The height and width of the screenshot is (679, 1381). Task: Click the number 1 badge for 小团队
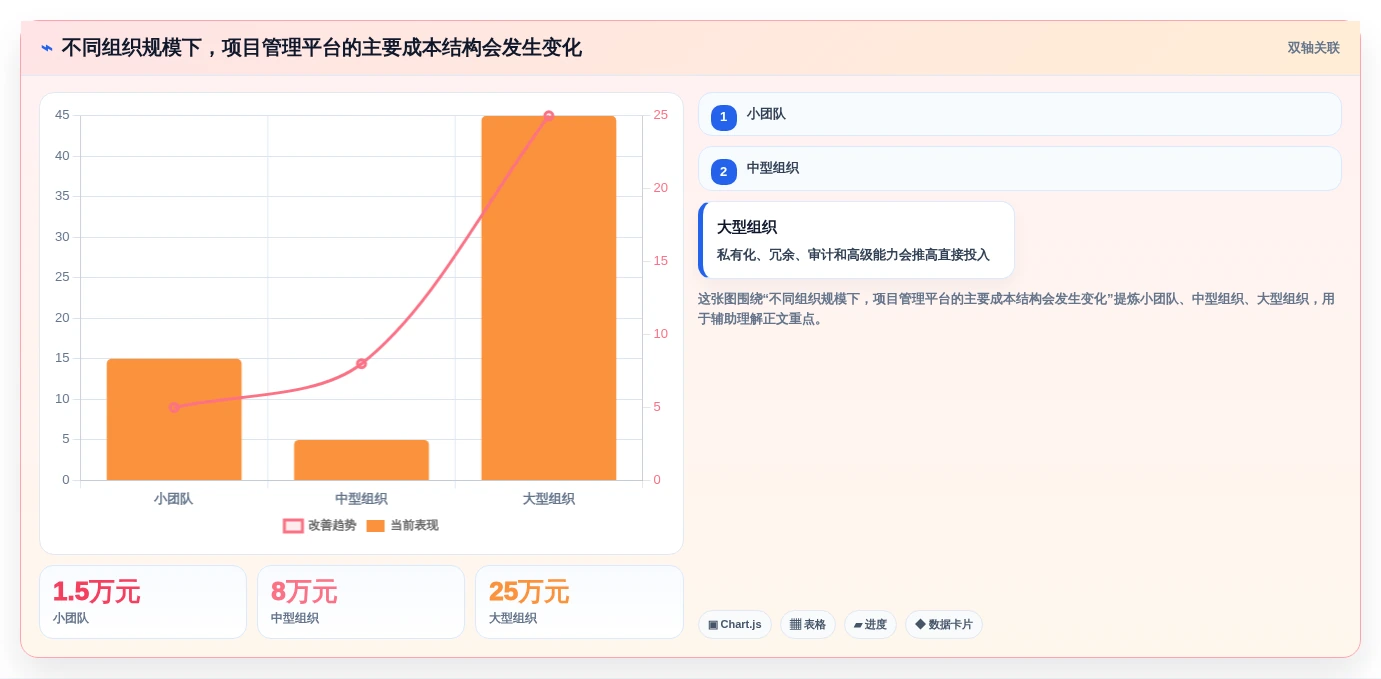click(x=723, y=117)
